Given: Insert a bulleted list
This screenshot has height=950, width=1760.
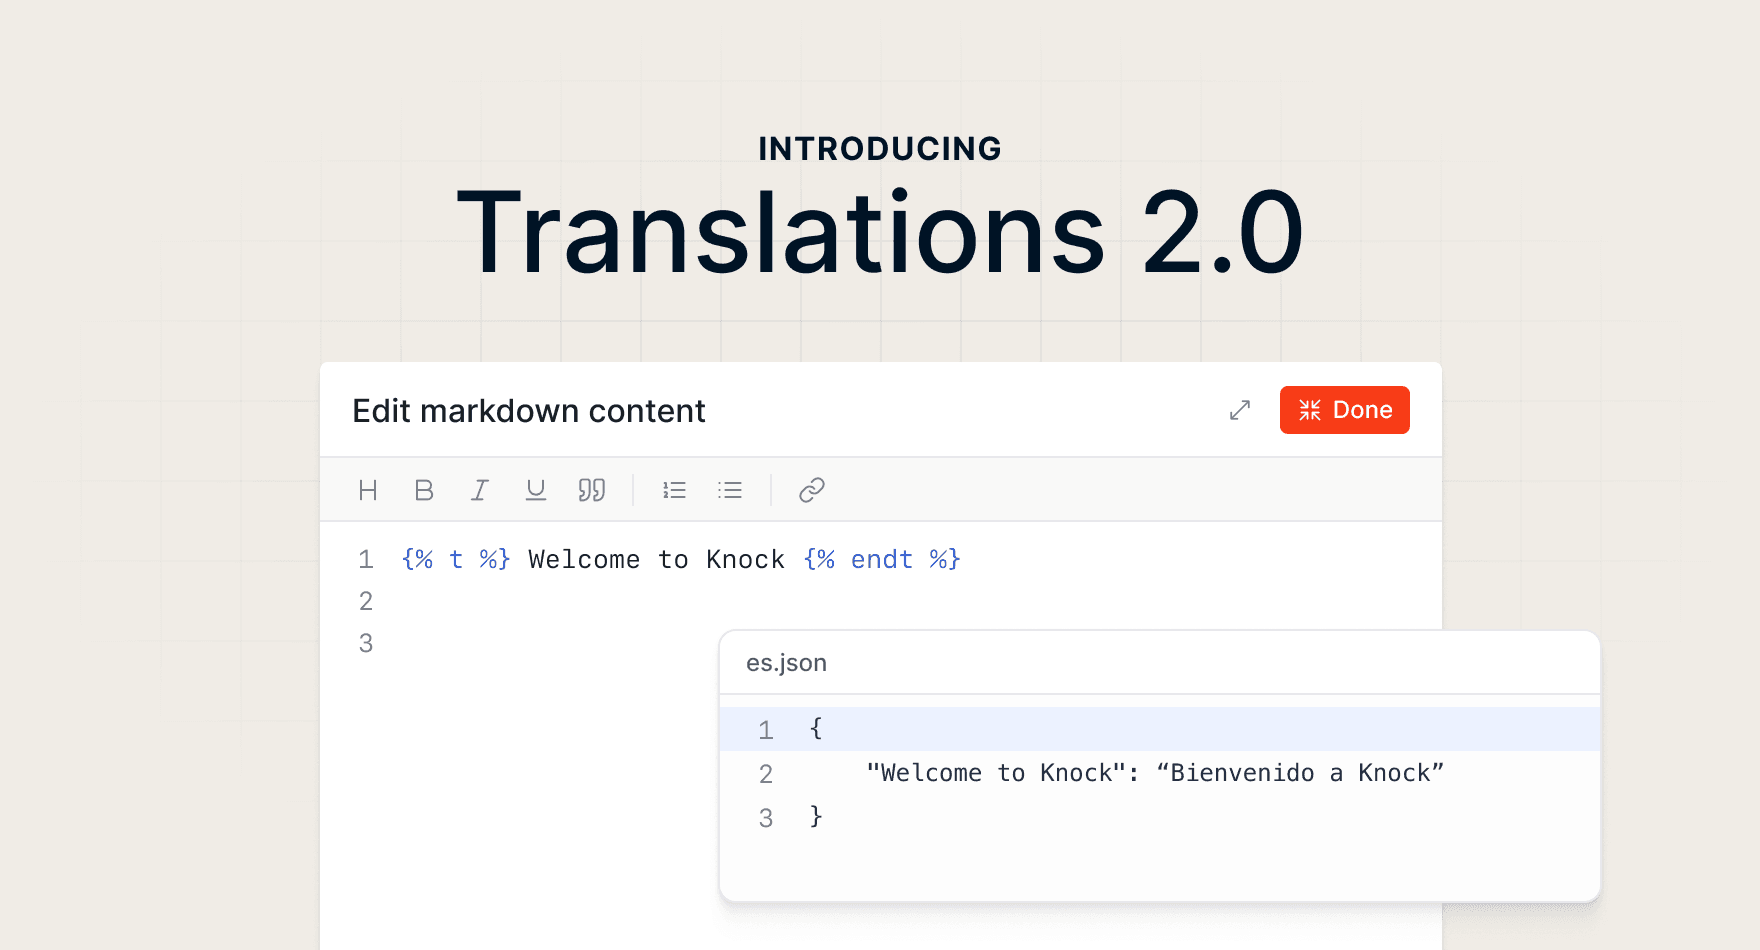Looking at the screenshot, I should pyautogui.click(x=730, y=490).
